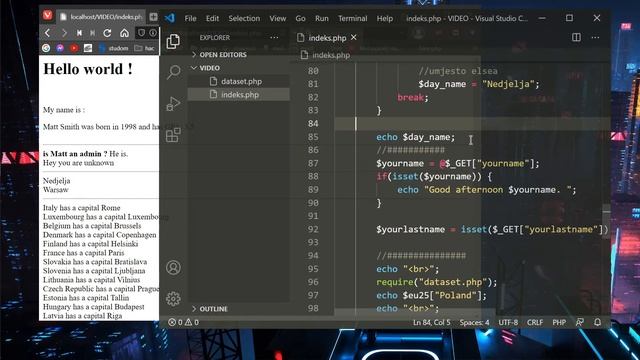640x360 pixels.
Task: Open a new browser tab
Action: [153, 17]
